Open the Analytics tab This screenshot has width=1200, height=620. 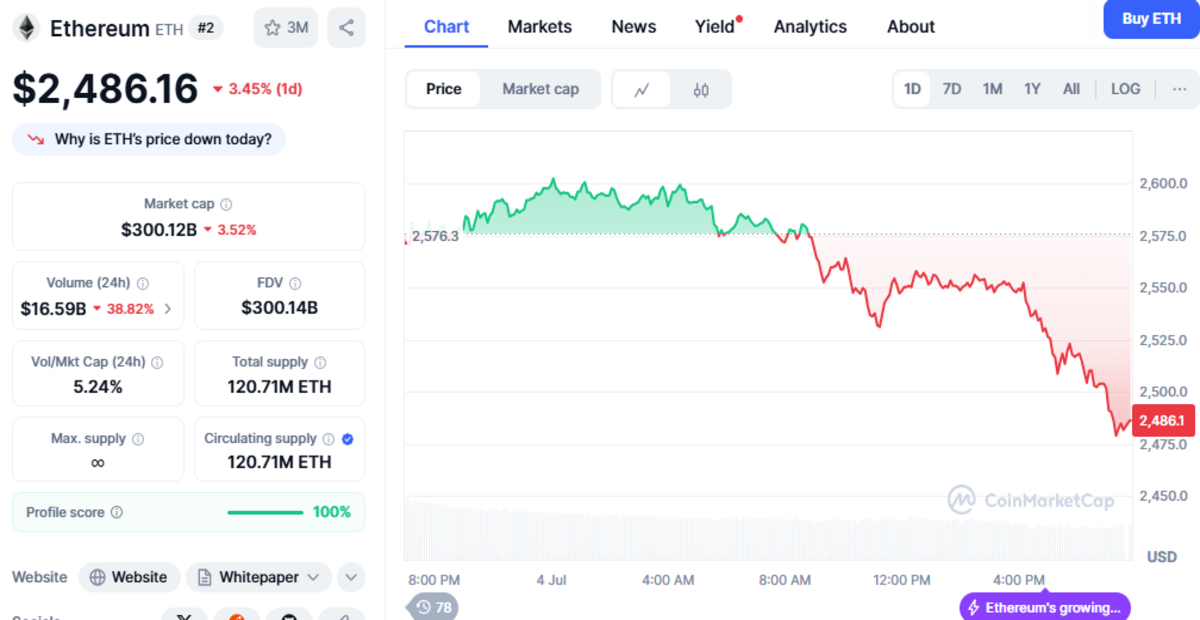pos(810,27)
